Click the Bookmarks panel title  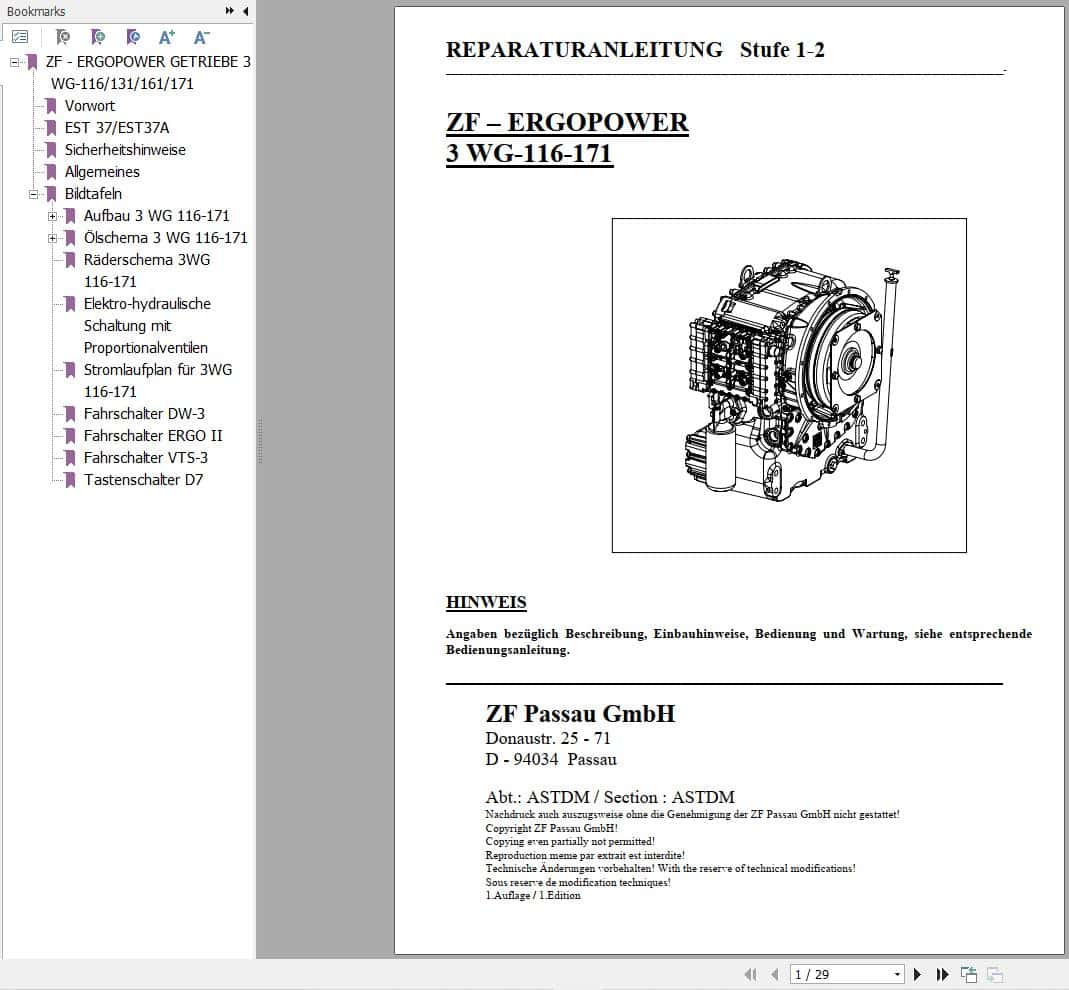coord(36,12)
